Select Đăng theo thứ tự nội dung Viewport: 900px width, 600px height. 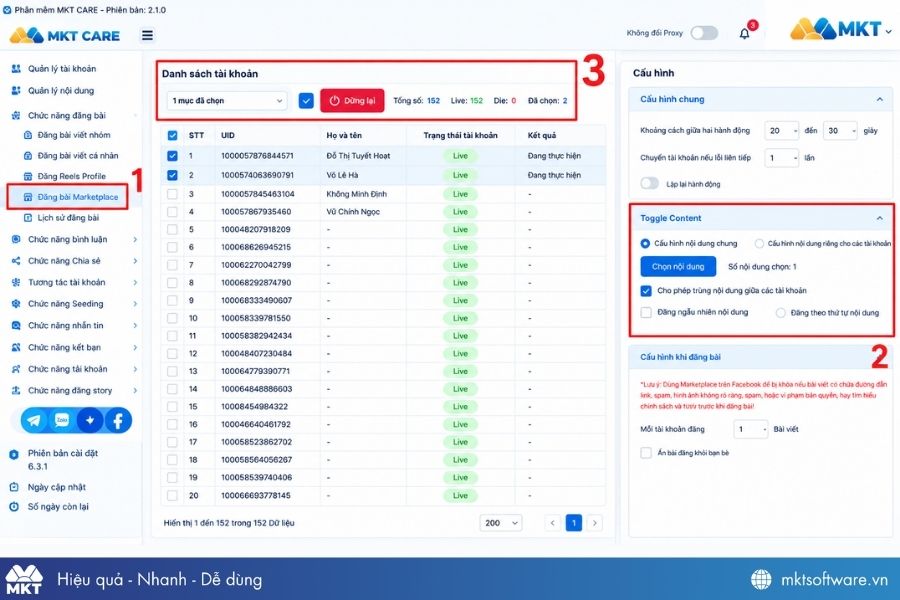(x=780, y=313)
